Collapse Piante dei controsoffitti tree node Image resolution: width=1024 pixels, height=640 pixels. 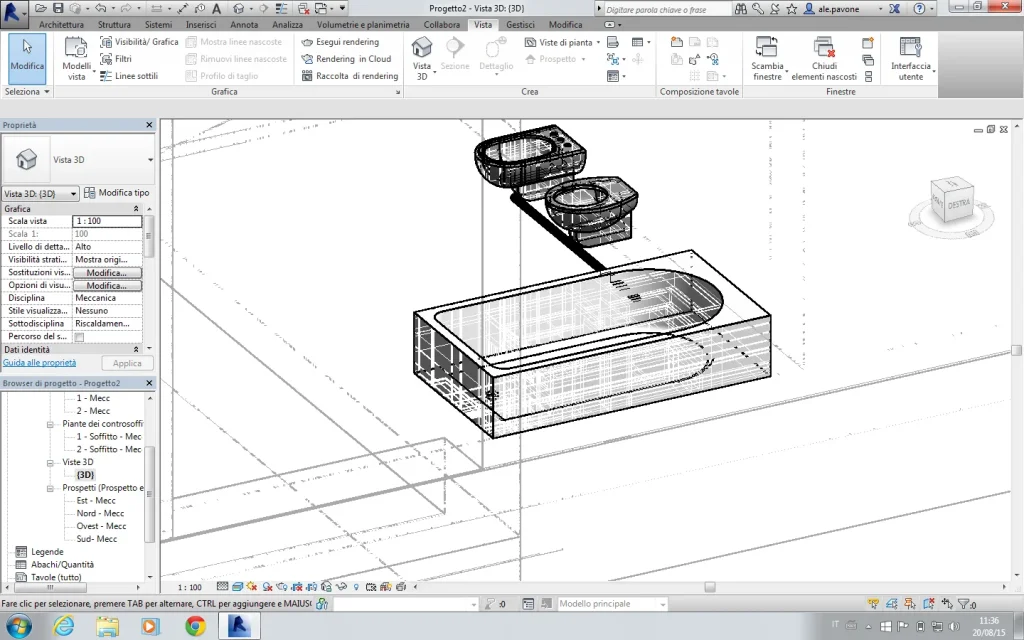point(50,424)
